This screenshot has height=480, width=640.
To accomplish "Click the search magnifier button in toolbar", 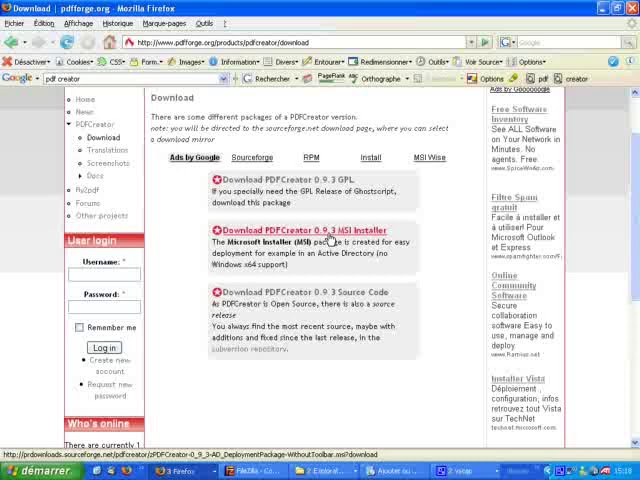I will [628, 42].
